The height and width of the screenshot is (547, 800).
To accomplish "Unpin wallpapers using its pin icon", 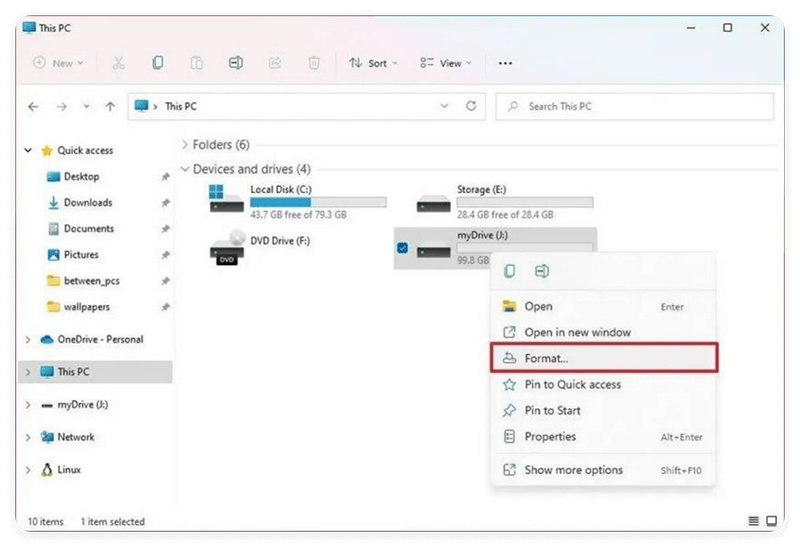I will (165, 307).
